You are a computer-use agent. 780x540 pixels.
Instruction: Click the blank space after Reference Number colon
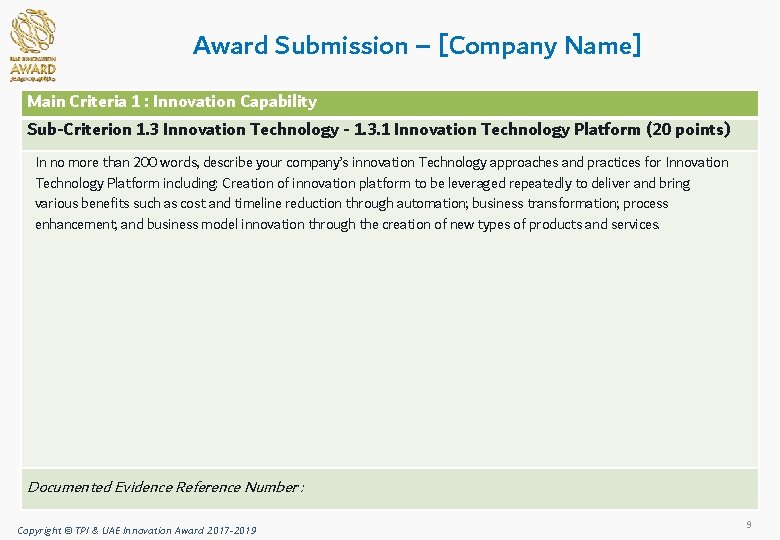(500, 487)
